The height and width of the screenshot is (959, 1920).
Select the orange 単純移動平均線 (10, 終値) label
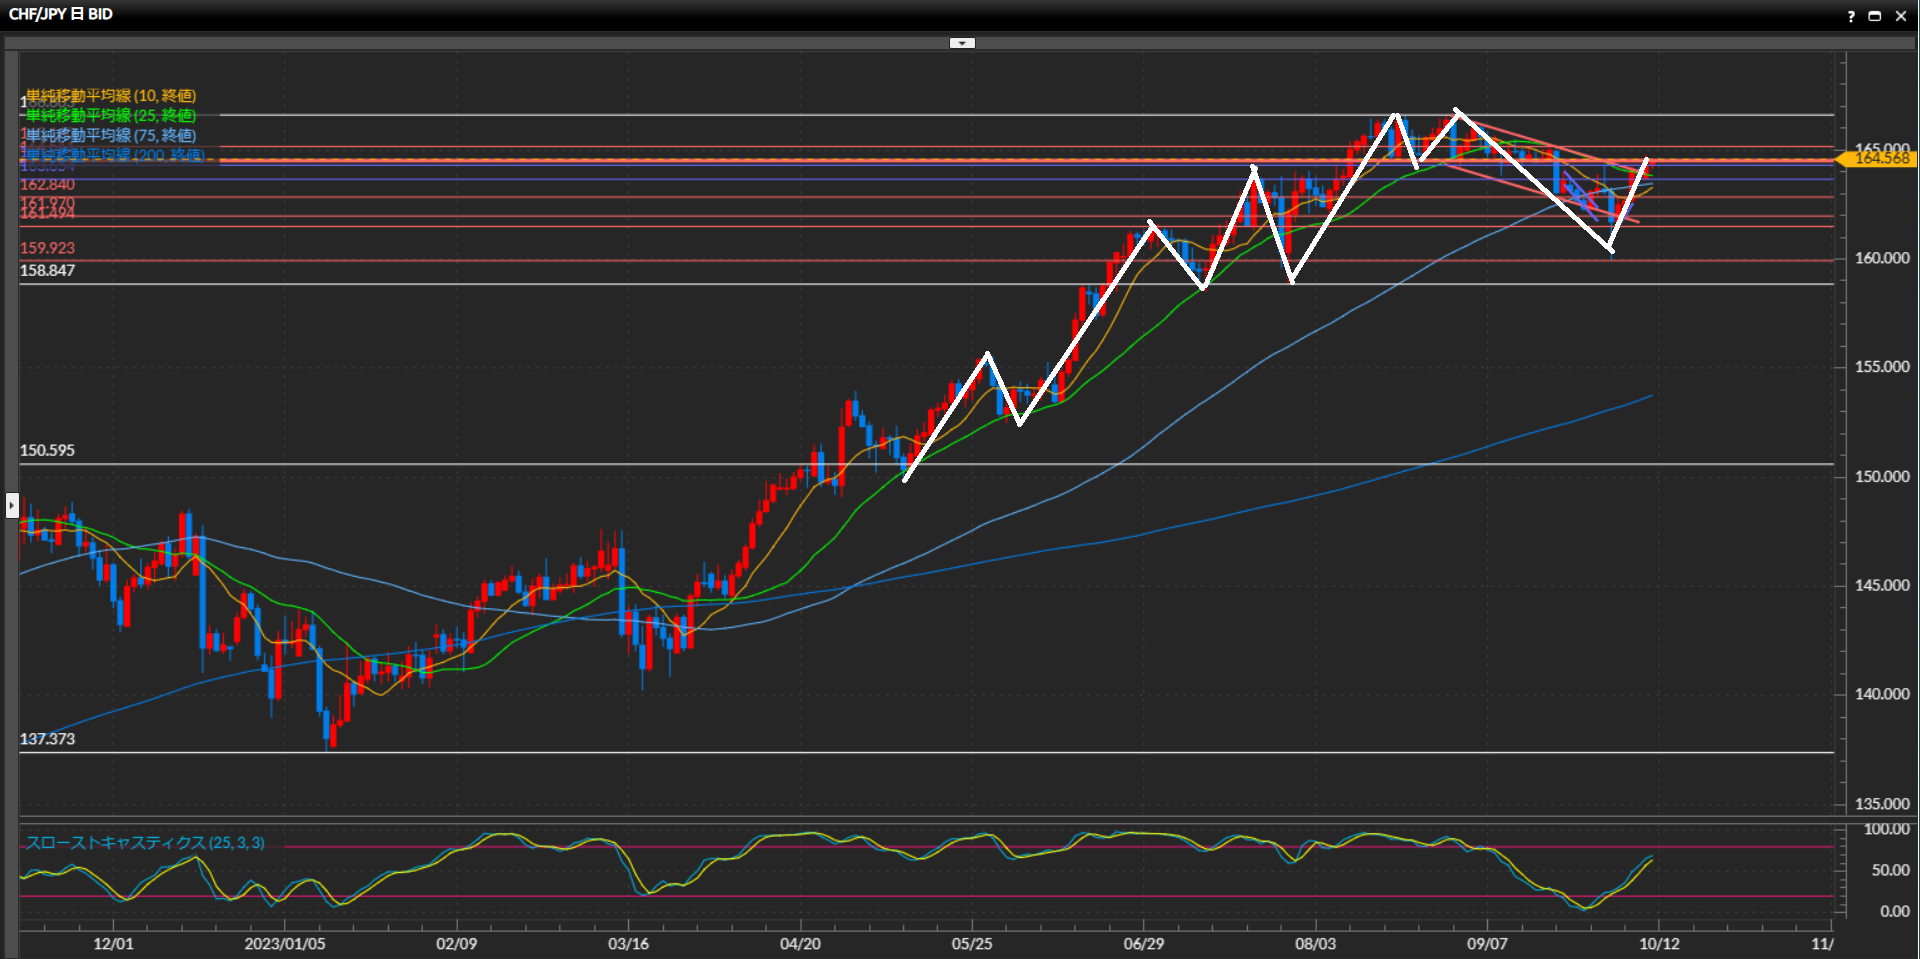[111, 96]
